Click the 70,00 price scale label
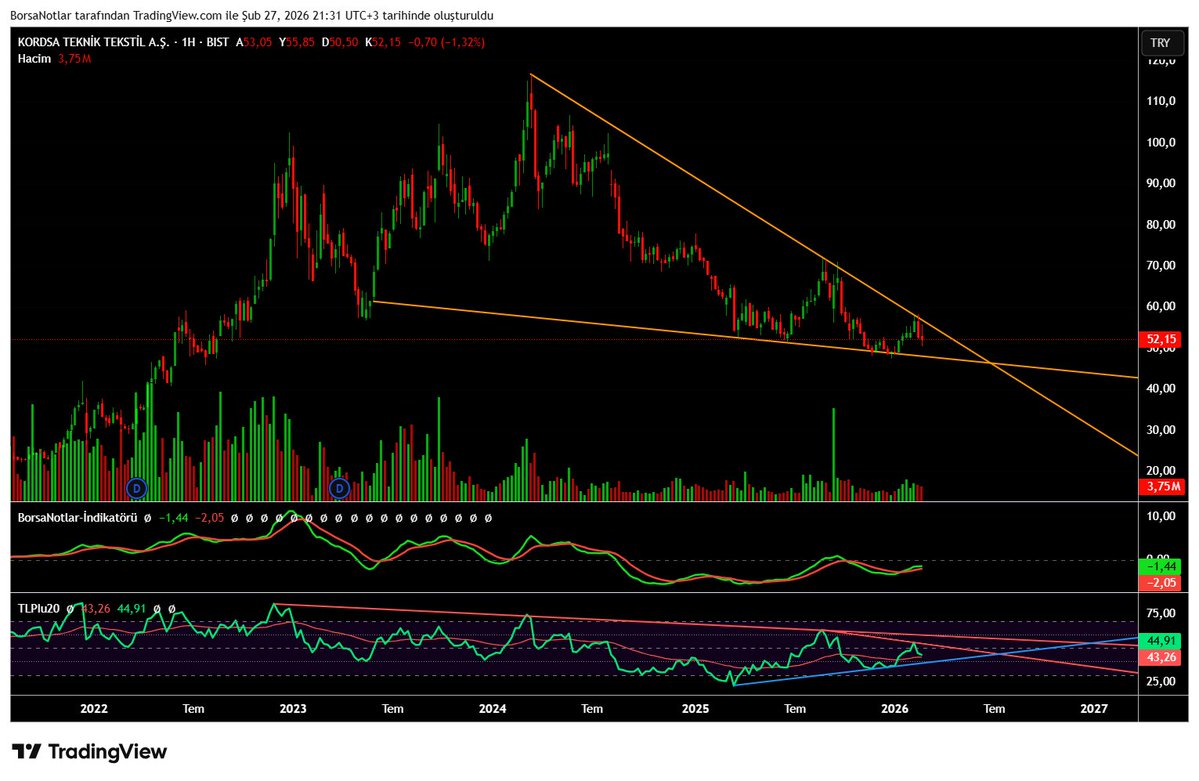1199x781 pixels. 1161,265
